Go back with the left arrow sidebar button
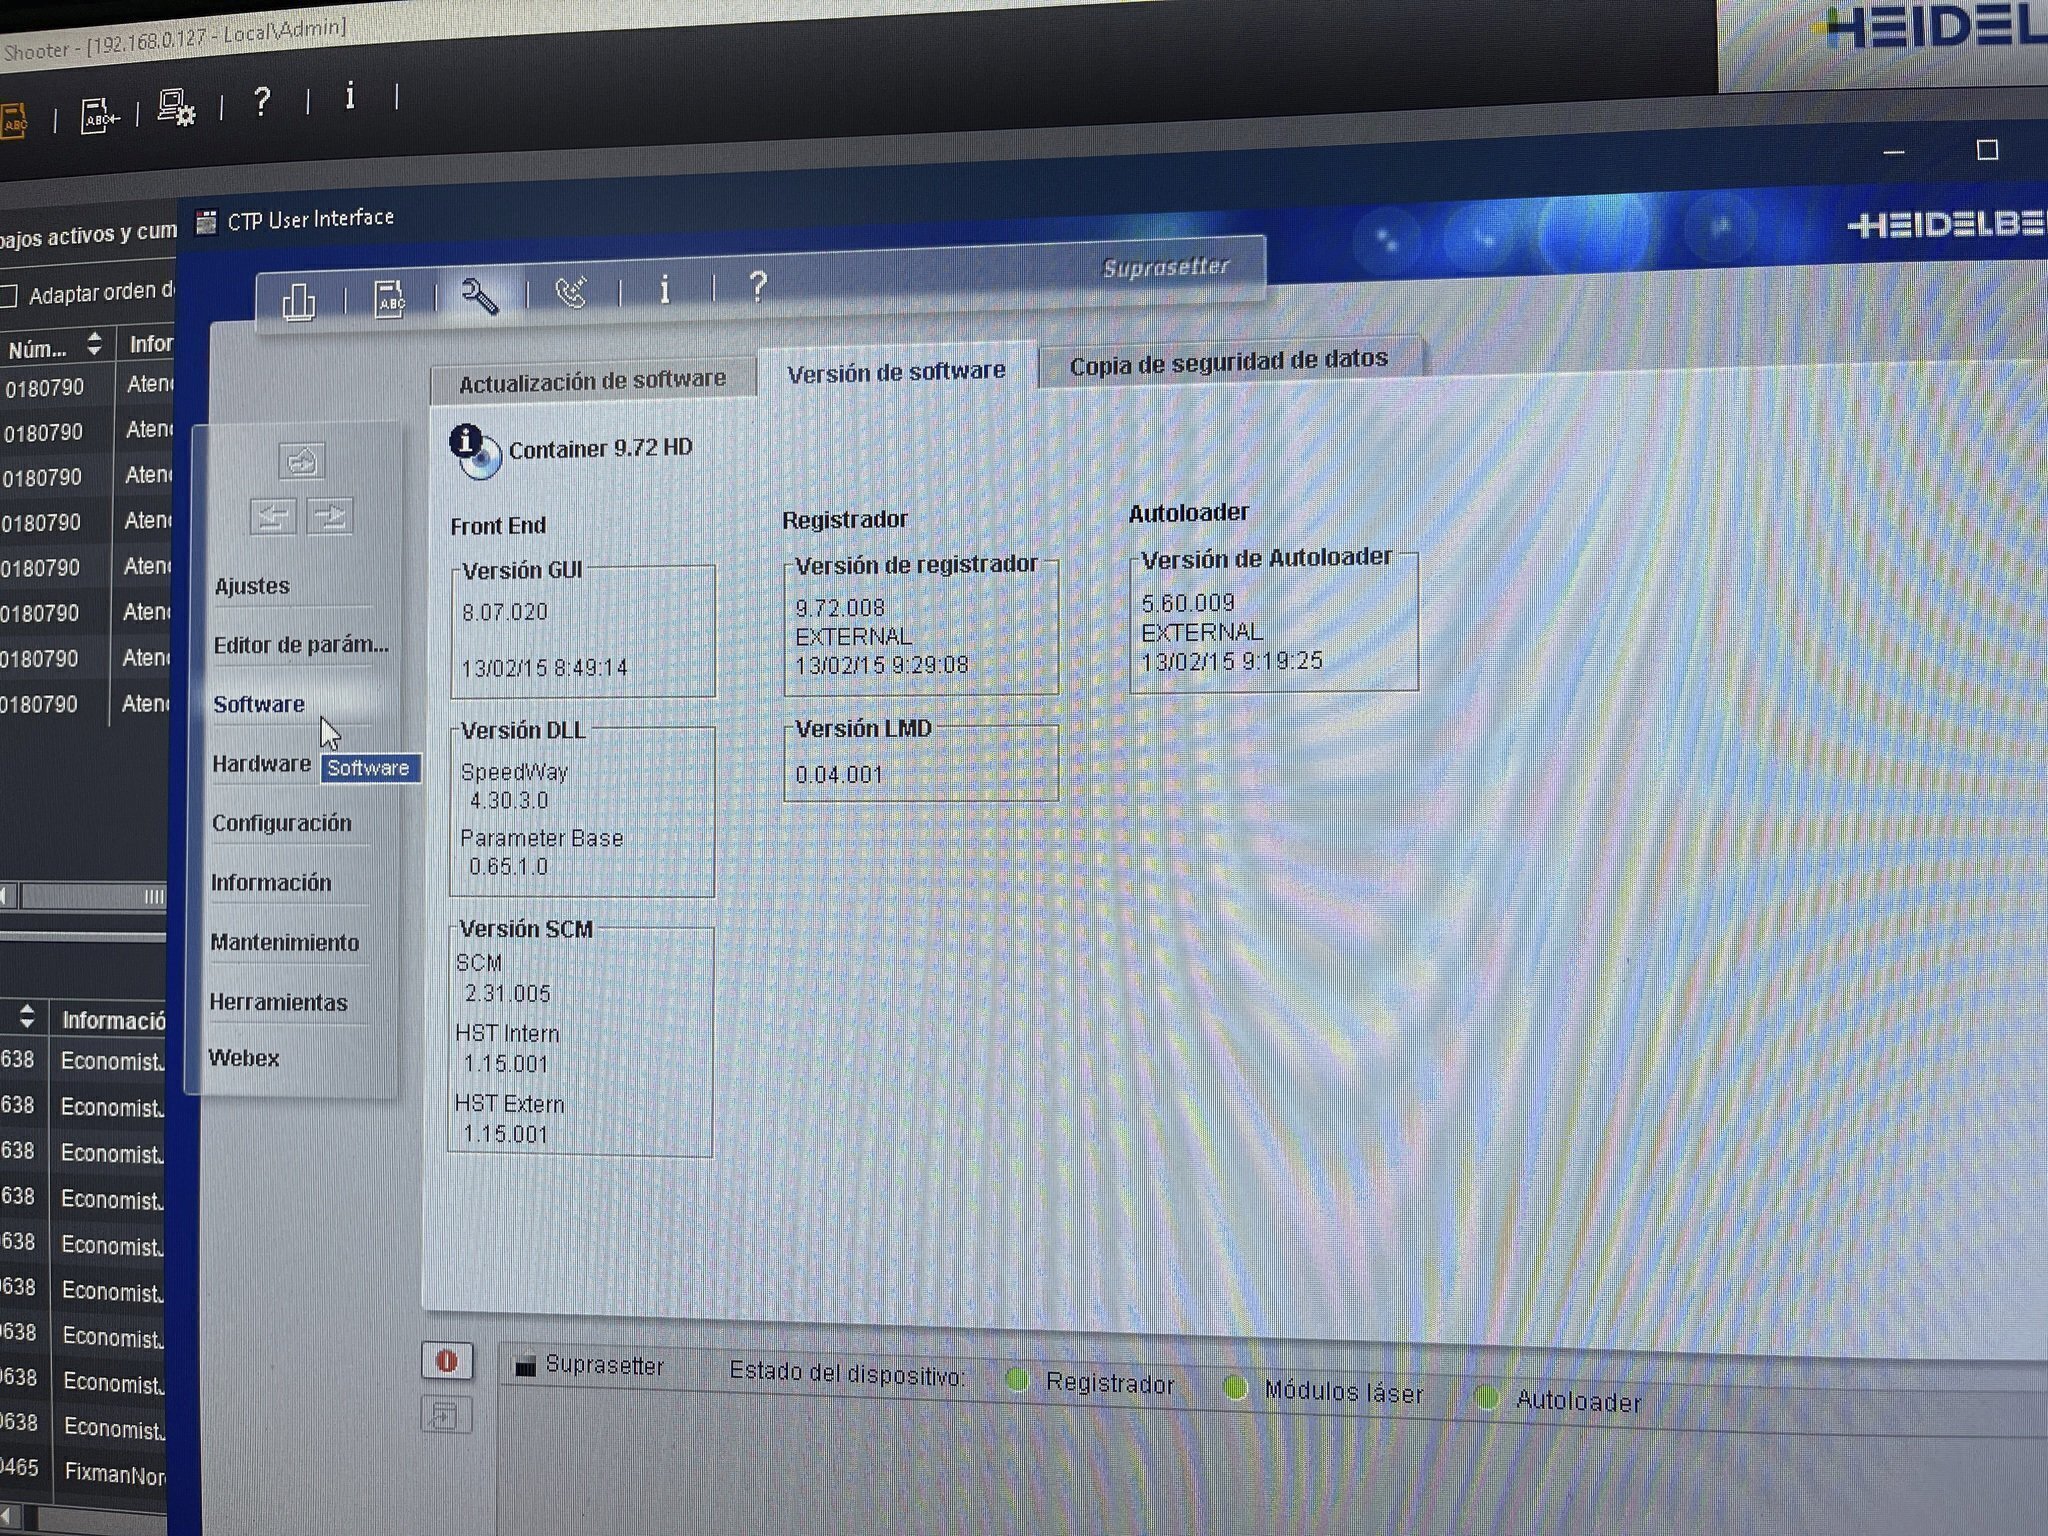The width and height of the screenshot is (2048, 1536). click(273, 516)
